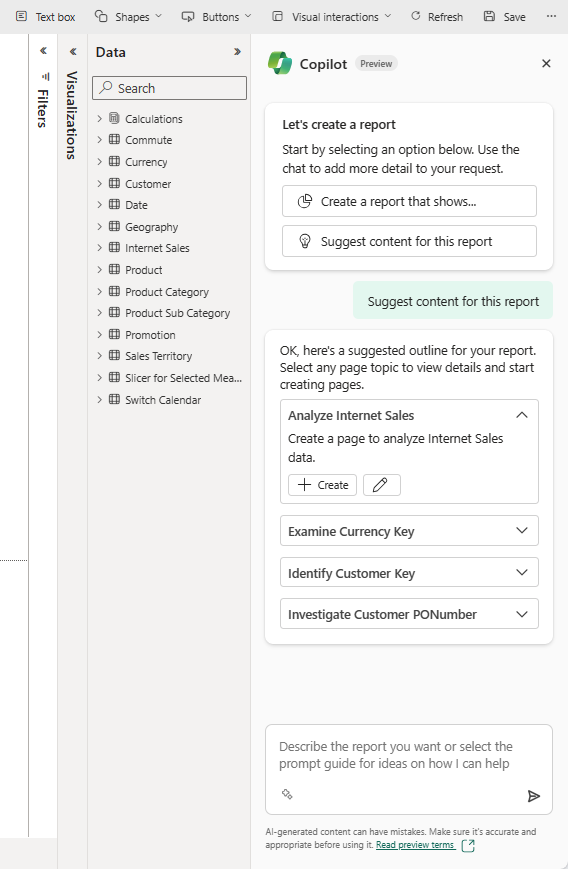Open the more options ellipsis in toolbar

pyautogui.click(x=551, y=17)
